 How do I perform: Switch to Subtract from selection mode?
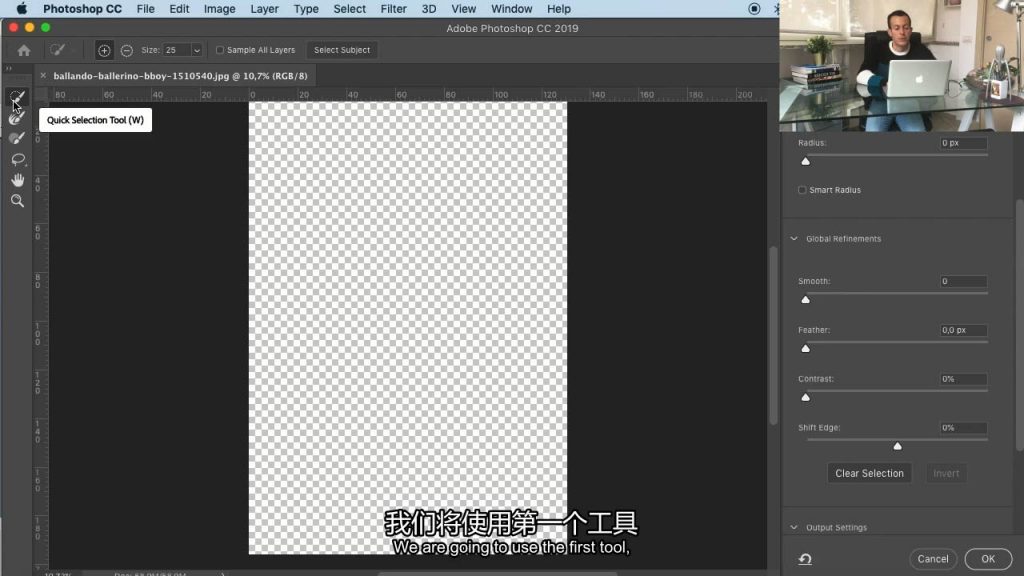click(126, 50)
